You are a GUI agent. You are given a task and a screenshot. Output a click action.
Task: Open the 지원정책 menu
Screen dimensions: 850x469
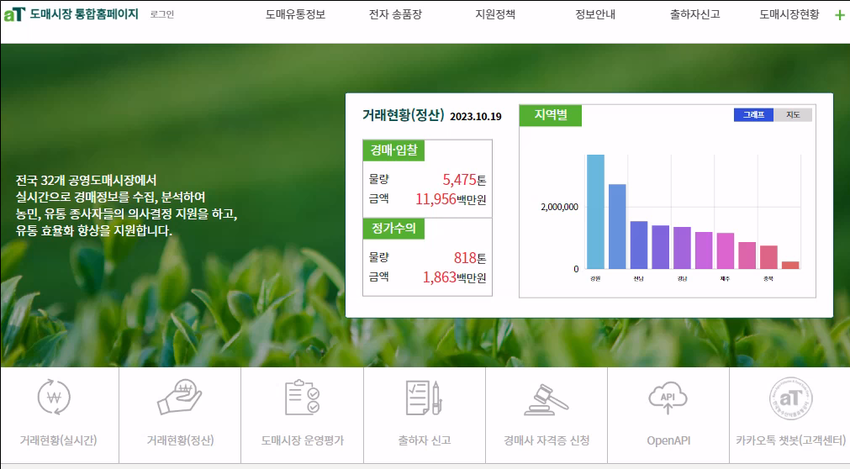pos(495,15)
